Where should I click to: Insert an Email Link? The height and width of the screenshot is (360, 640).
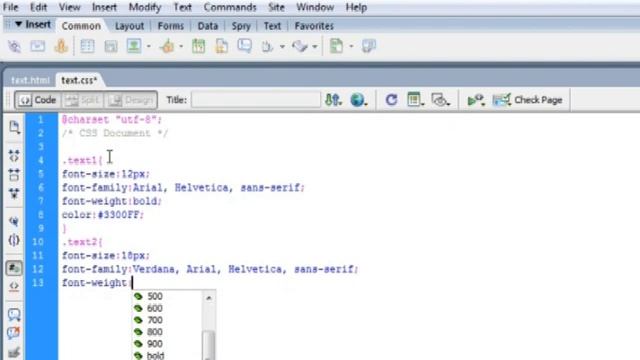tap(38, 46)
